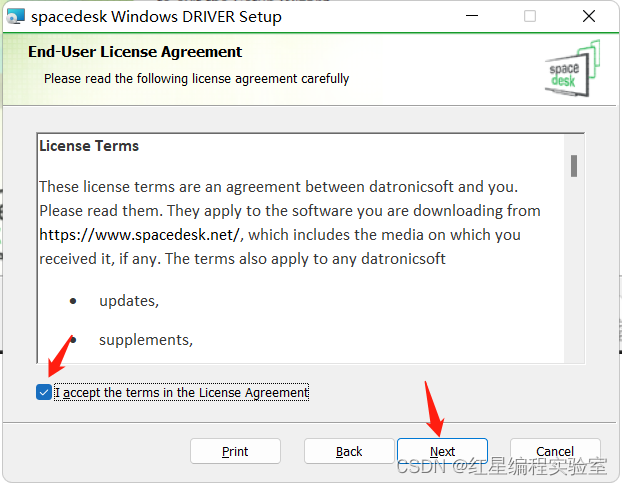622x485 pixels.
Task: Click the spacedesk monitor logo in header
Action: tap(572, 69)
